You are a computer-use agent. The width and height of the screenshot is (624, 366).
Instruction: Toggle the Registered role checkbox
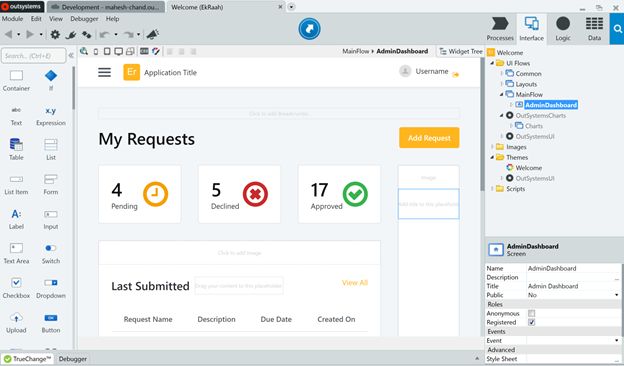[x=531, y=322]
